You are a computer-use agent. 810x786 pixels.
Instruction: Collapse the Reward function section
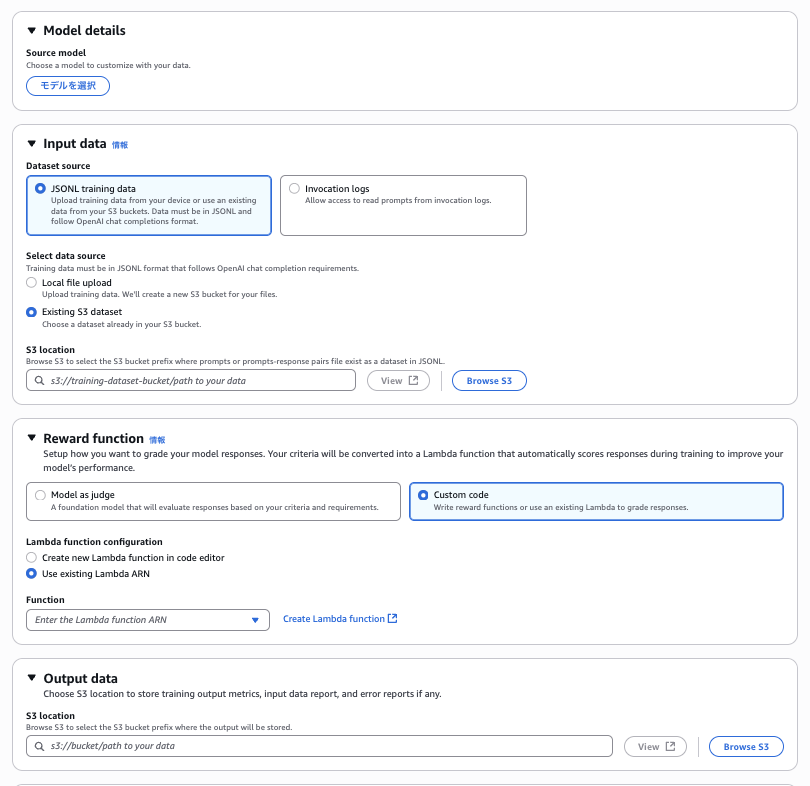(x=32, y=439)
